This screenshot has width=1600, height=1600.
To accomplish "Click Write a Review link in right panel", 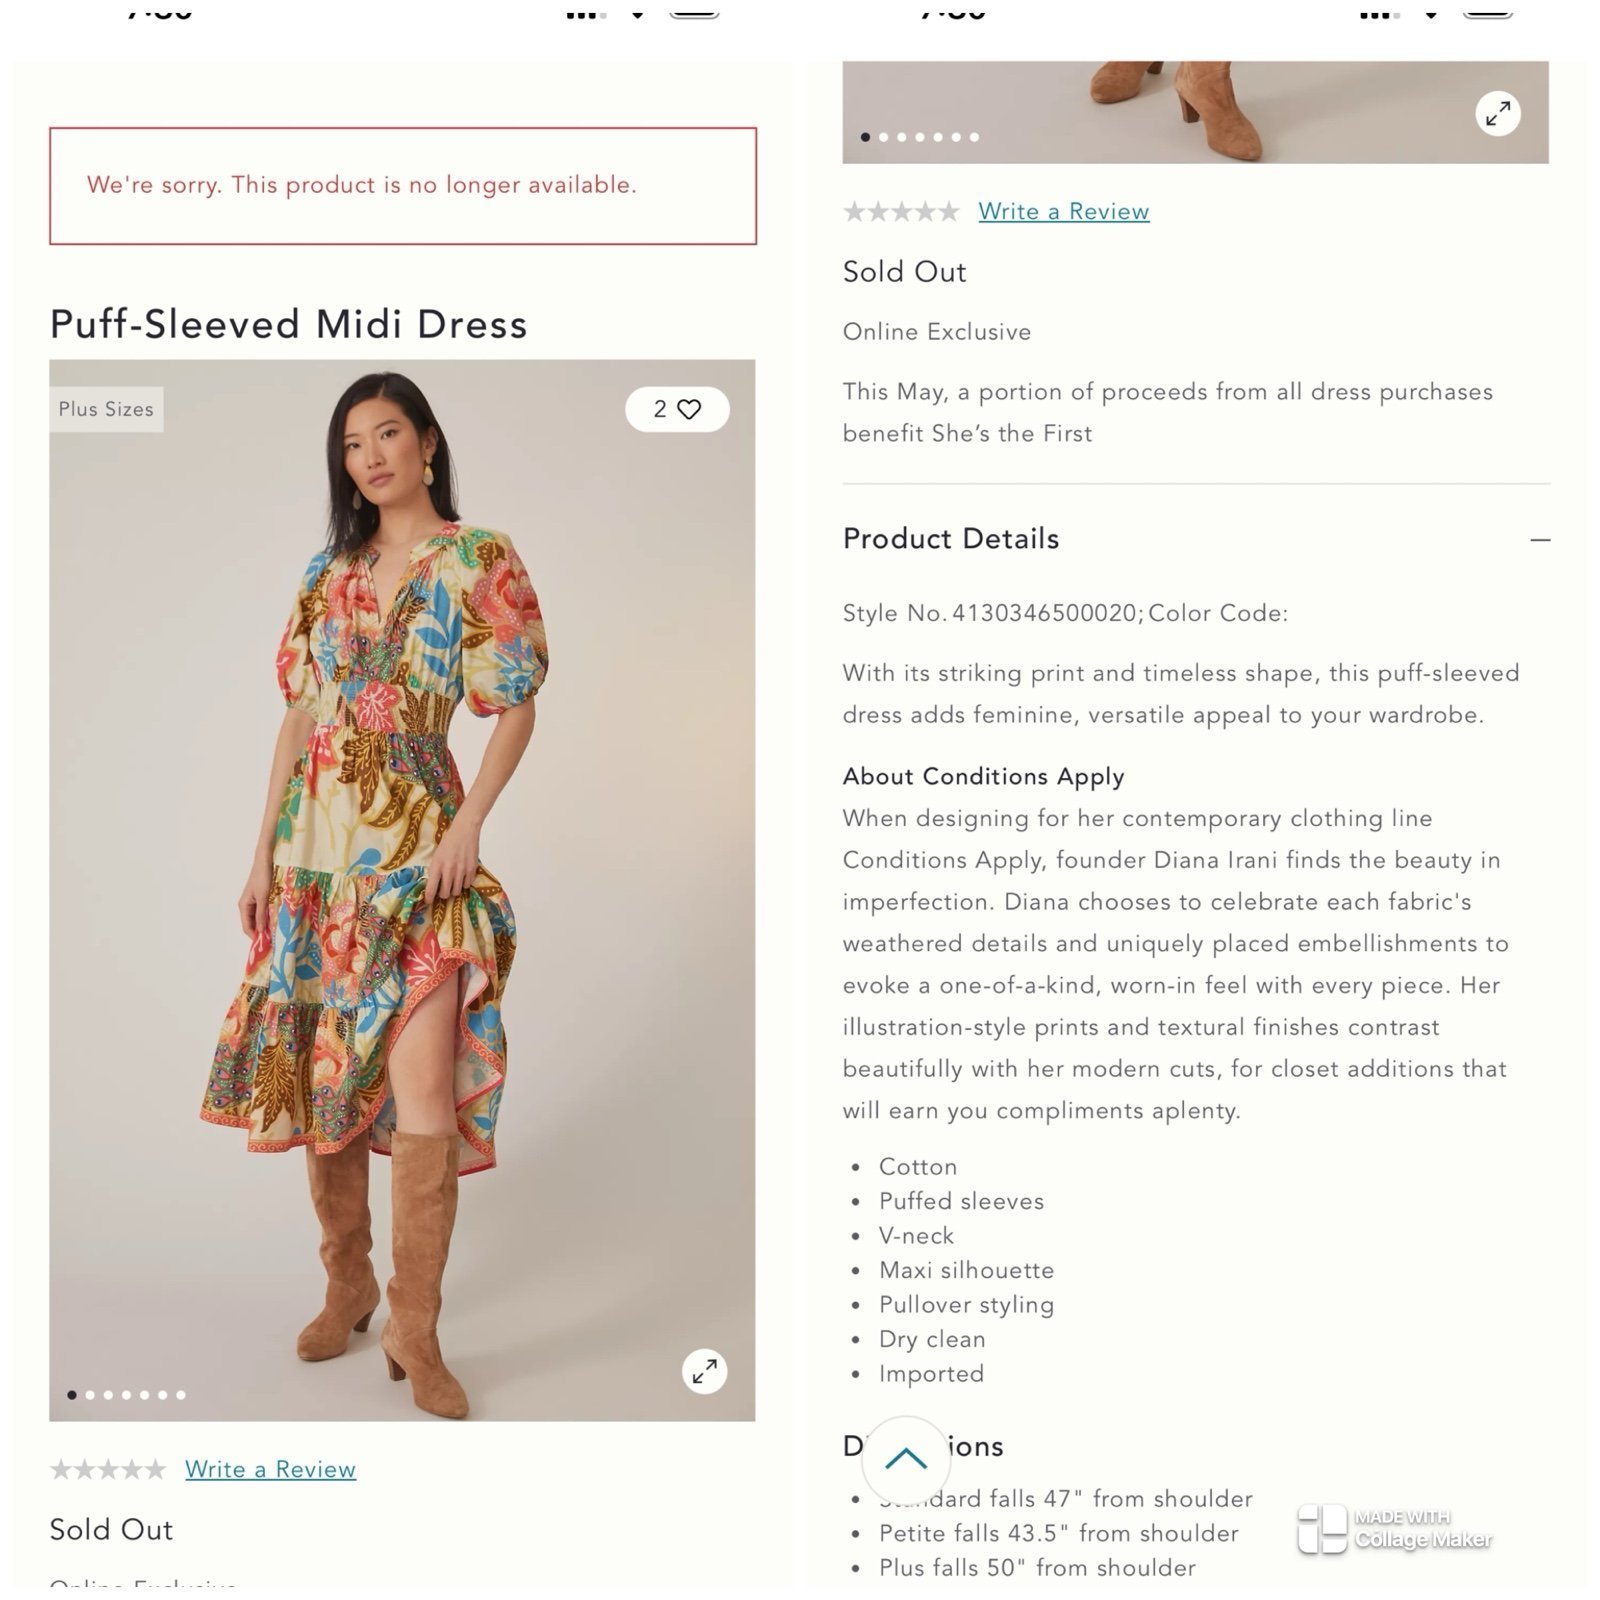I will (x=1064, y=211).
